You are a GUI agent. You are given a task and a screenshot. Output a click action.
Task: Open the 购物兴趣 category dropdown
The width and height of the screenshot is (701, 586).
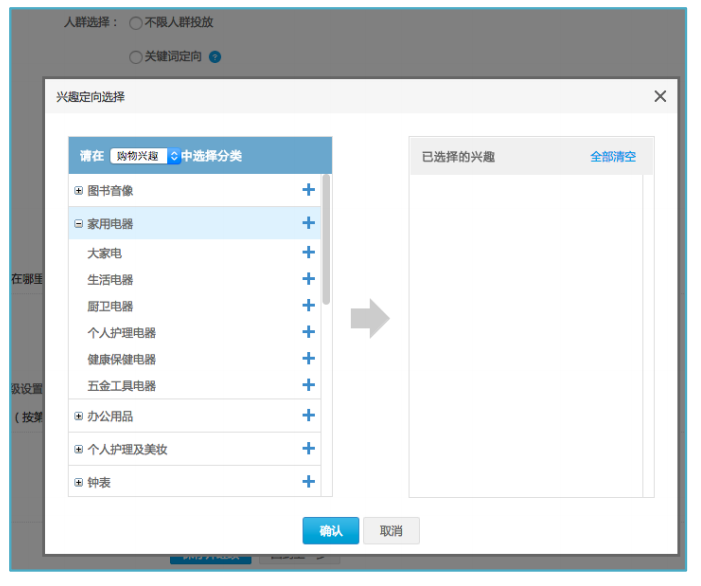144,156
